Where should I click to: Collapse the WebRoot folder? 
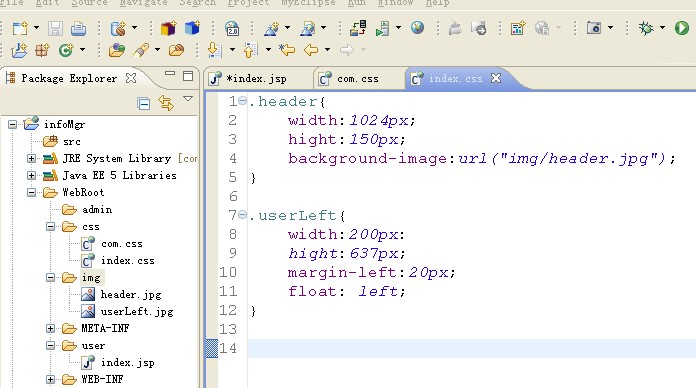point(32,193)
